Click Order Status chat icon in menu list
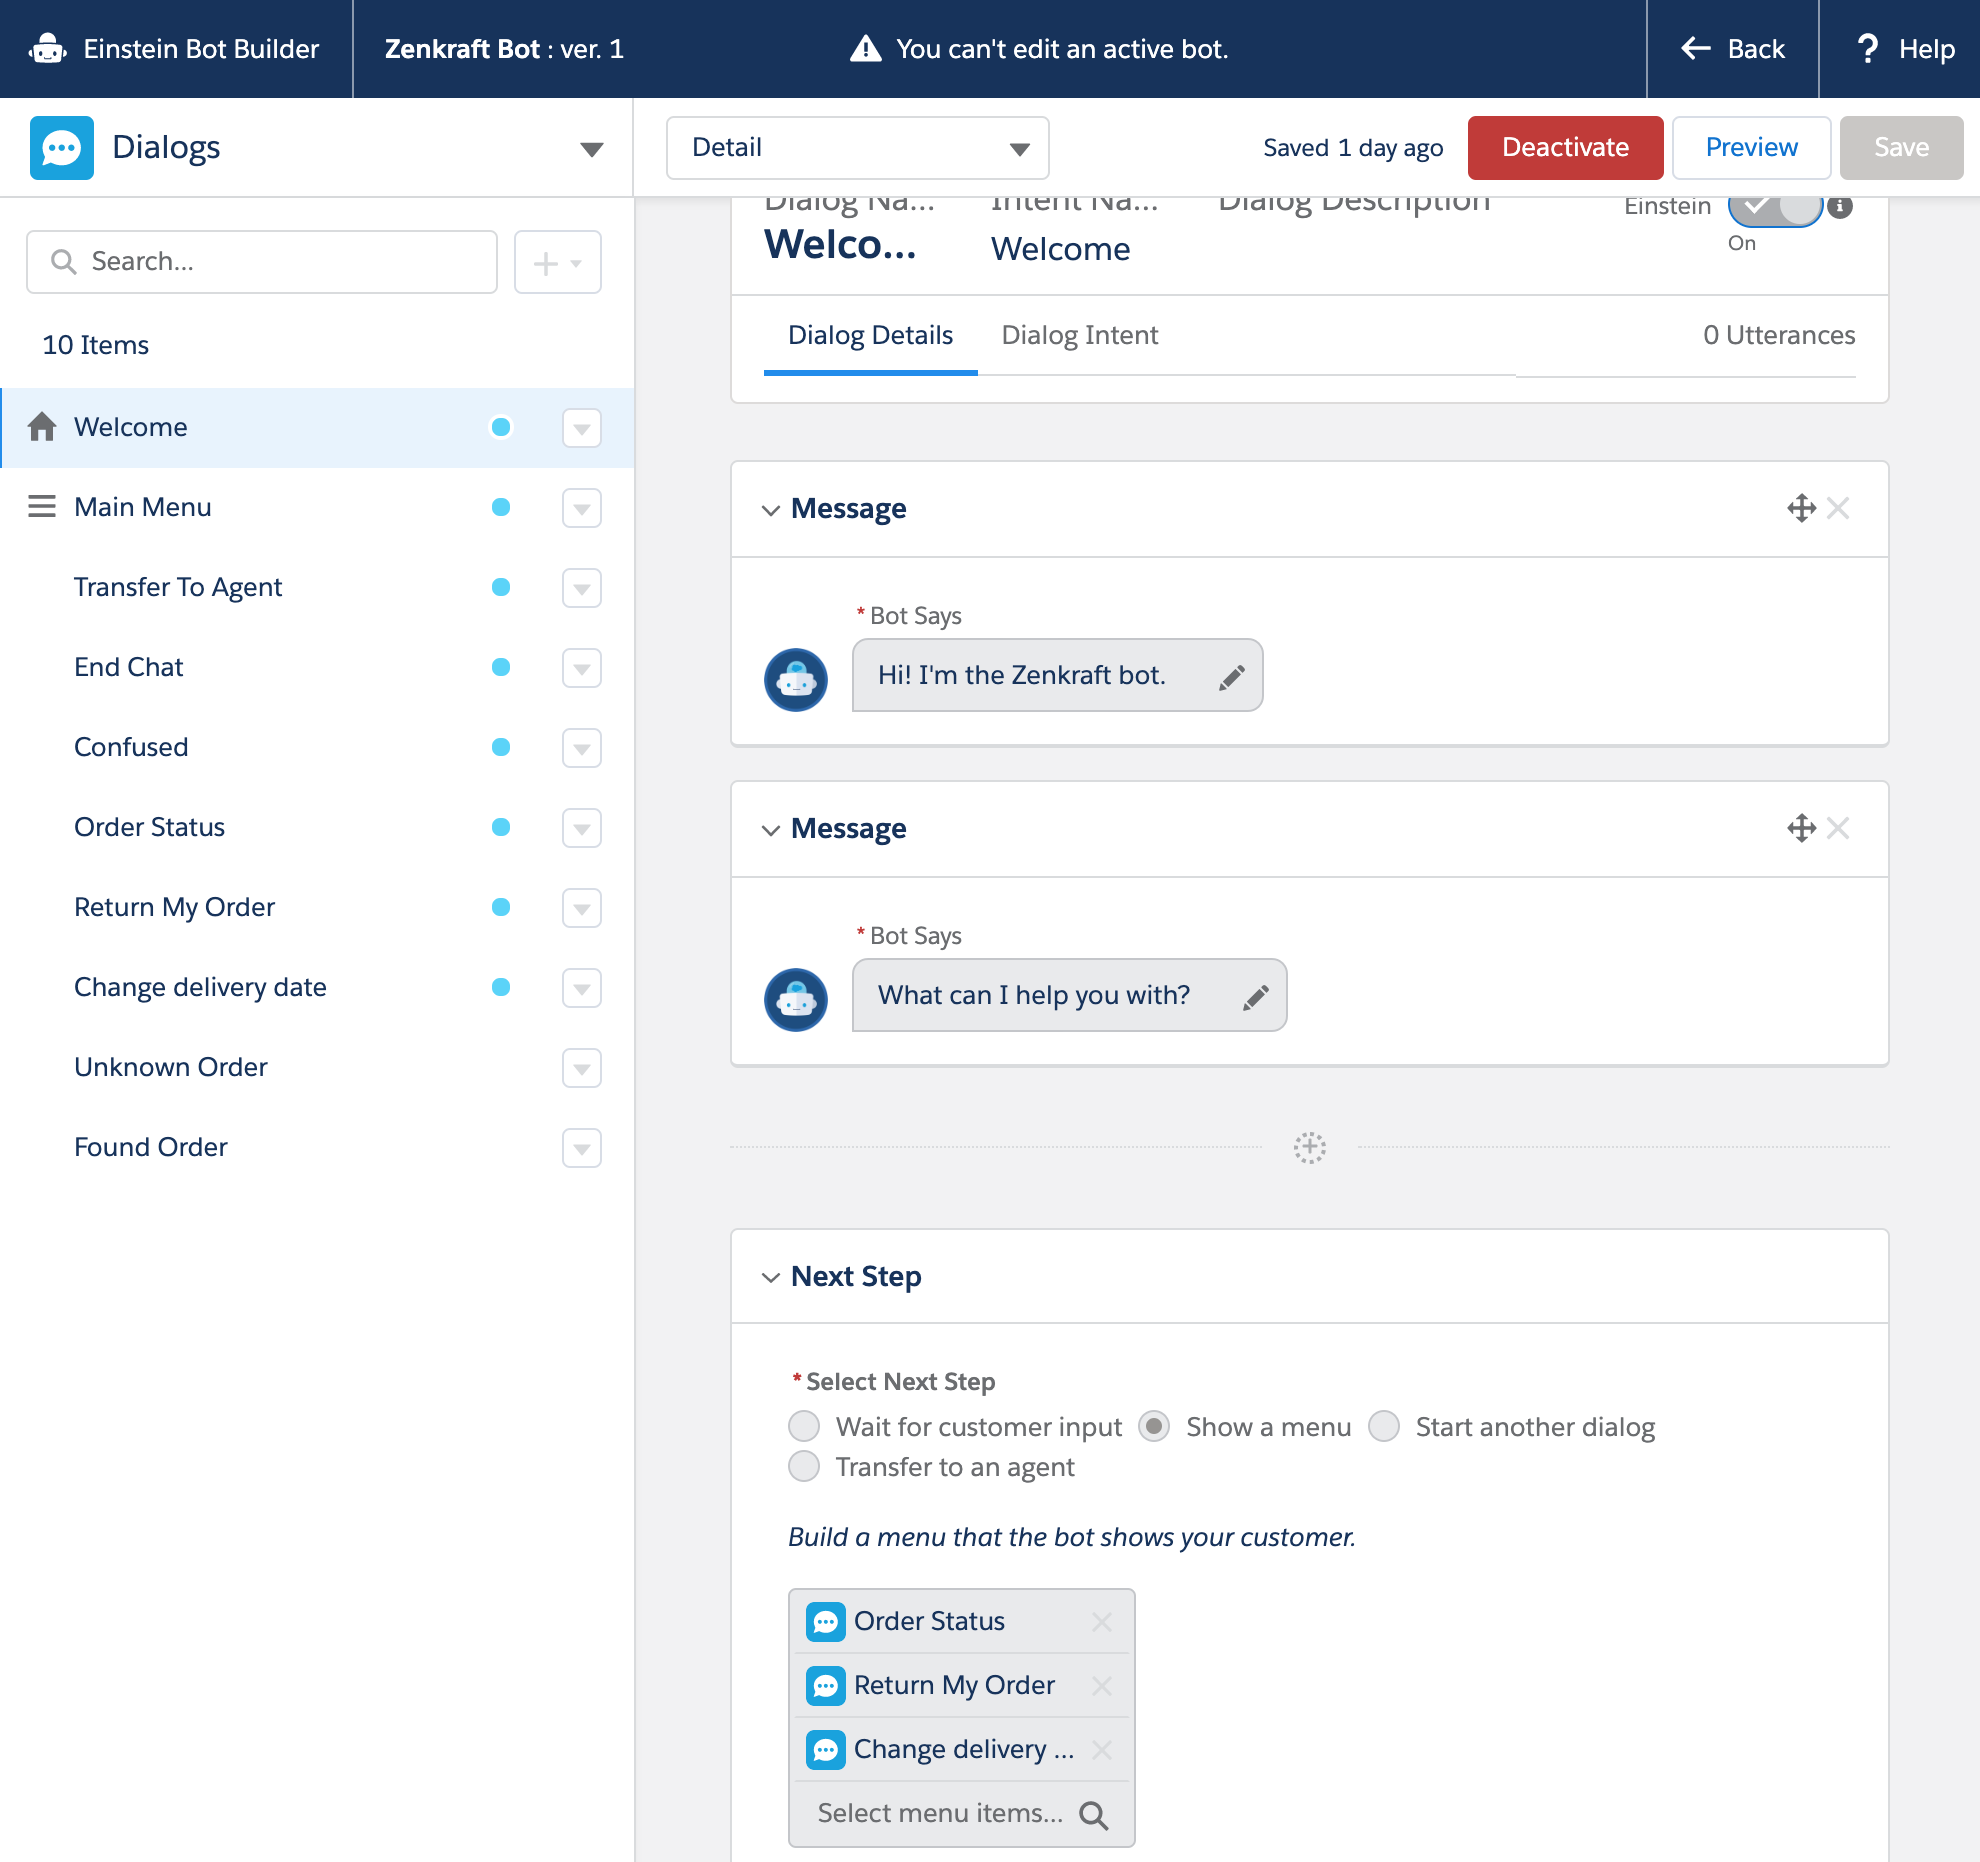This screenshot has width=1980, height=1862. coord(825,1622)
